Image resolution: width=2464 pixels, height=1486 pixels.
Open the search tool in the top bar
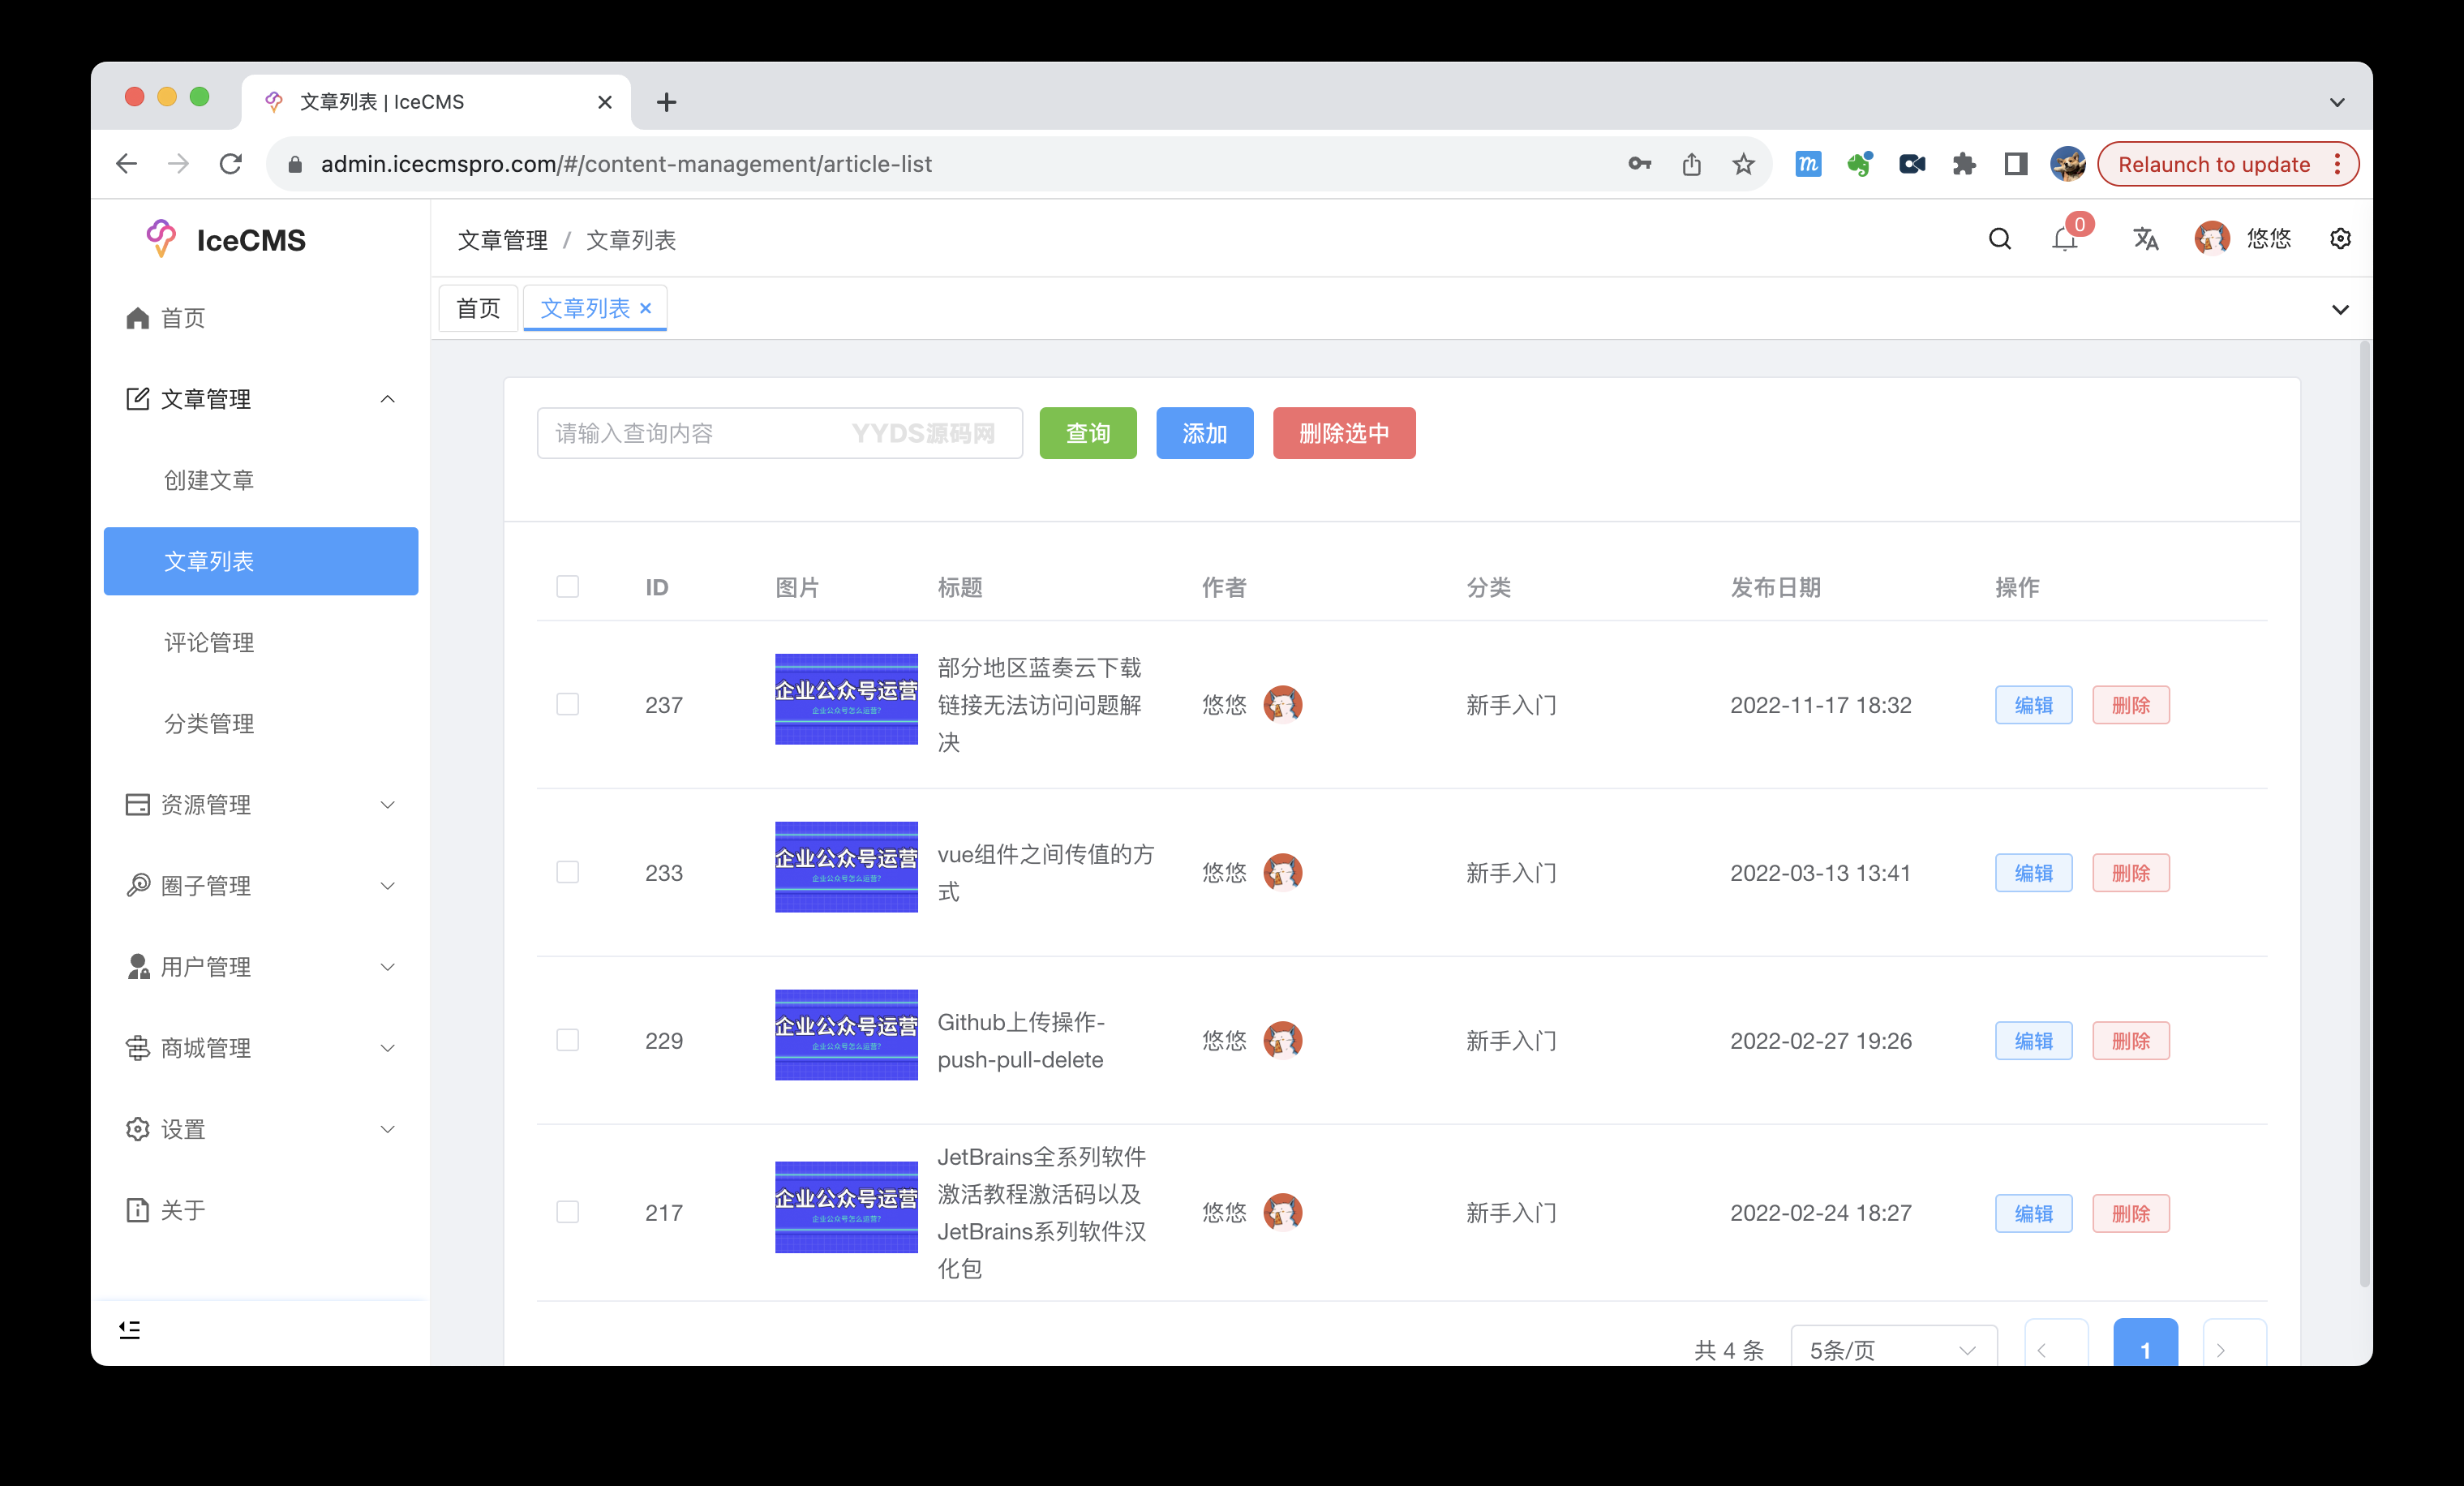point(1999,239)
